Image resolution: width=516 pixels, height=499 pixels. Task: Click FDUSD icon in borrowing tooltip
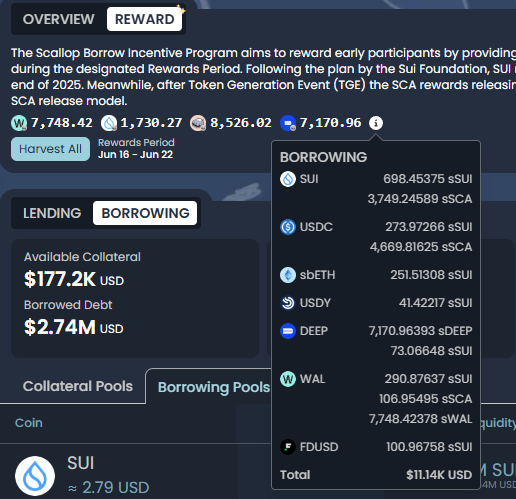click(288, 447)
